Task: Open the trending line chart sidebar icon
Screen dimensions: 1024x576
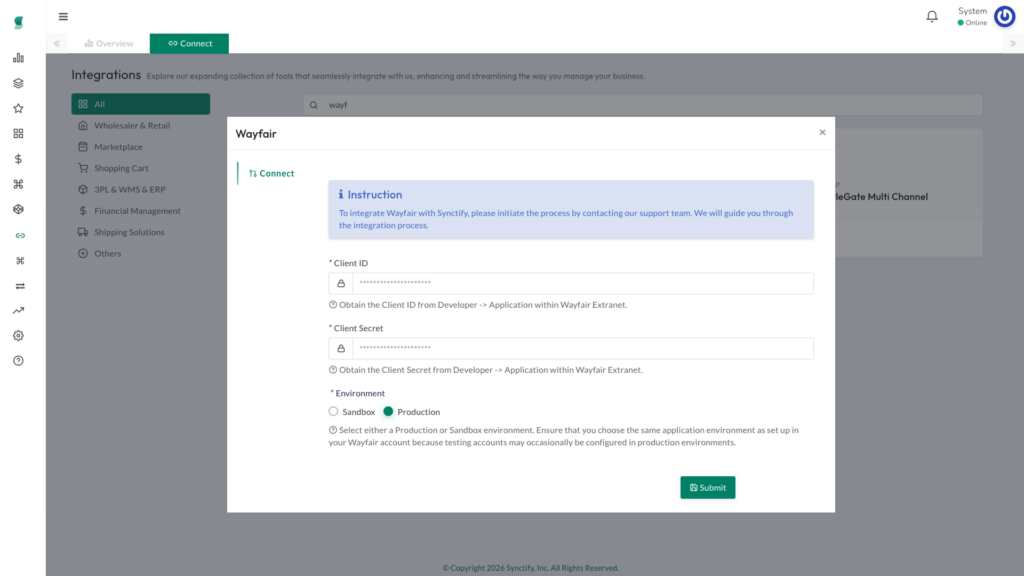Action: point(18,311)
